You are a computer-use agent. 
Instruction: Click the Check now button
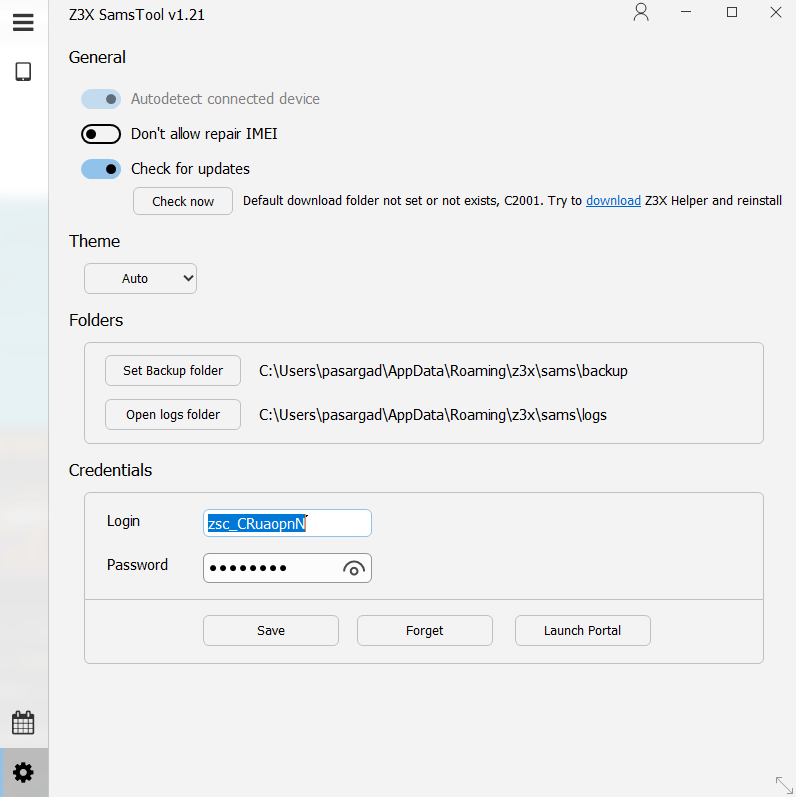pyautogui.click(x=183, y=201)
